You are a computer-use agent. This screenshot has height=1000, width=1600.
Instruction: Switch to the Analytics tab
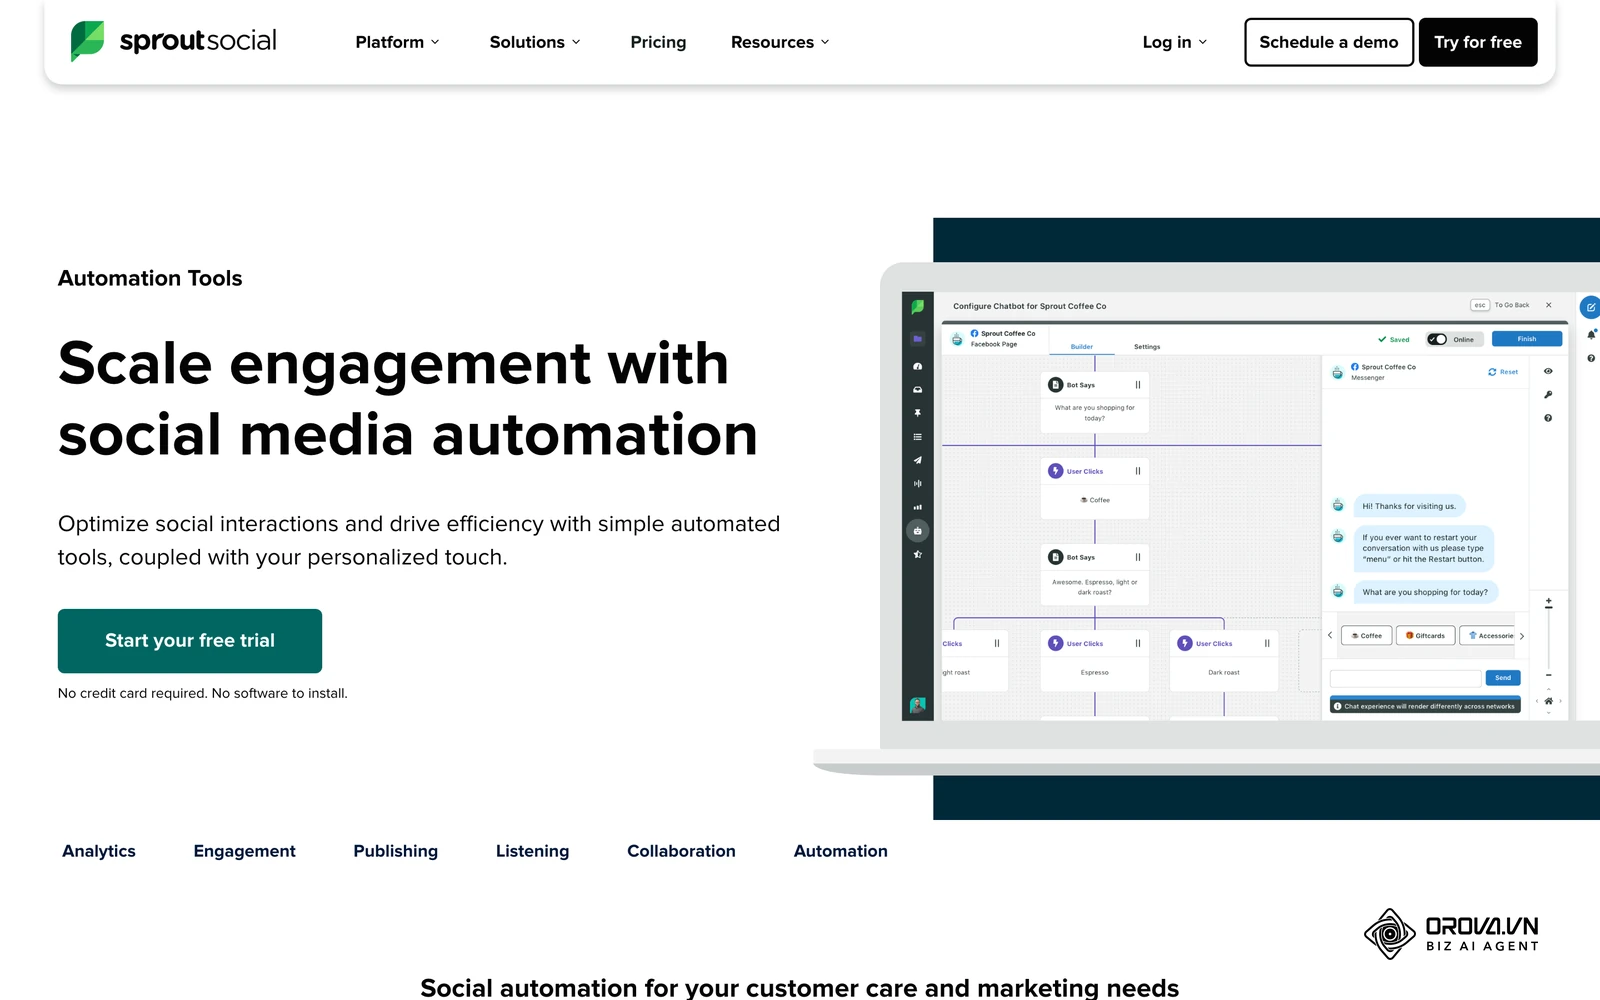[99, 851]
